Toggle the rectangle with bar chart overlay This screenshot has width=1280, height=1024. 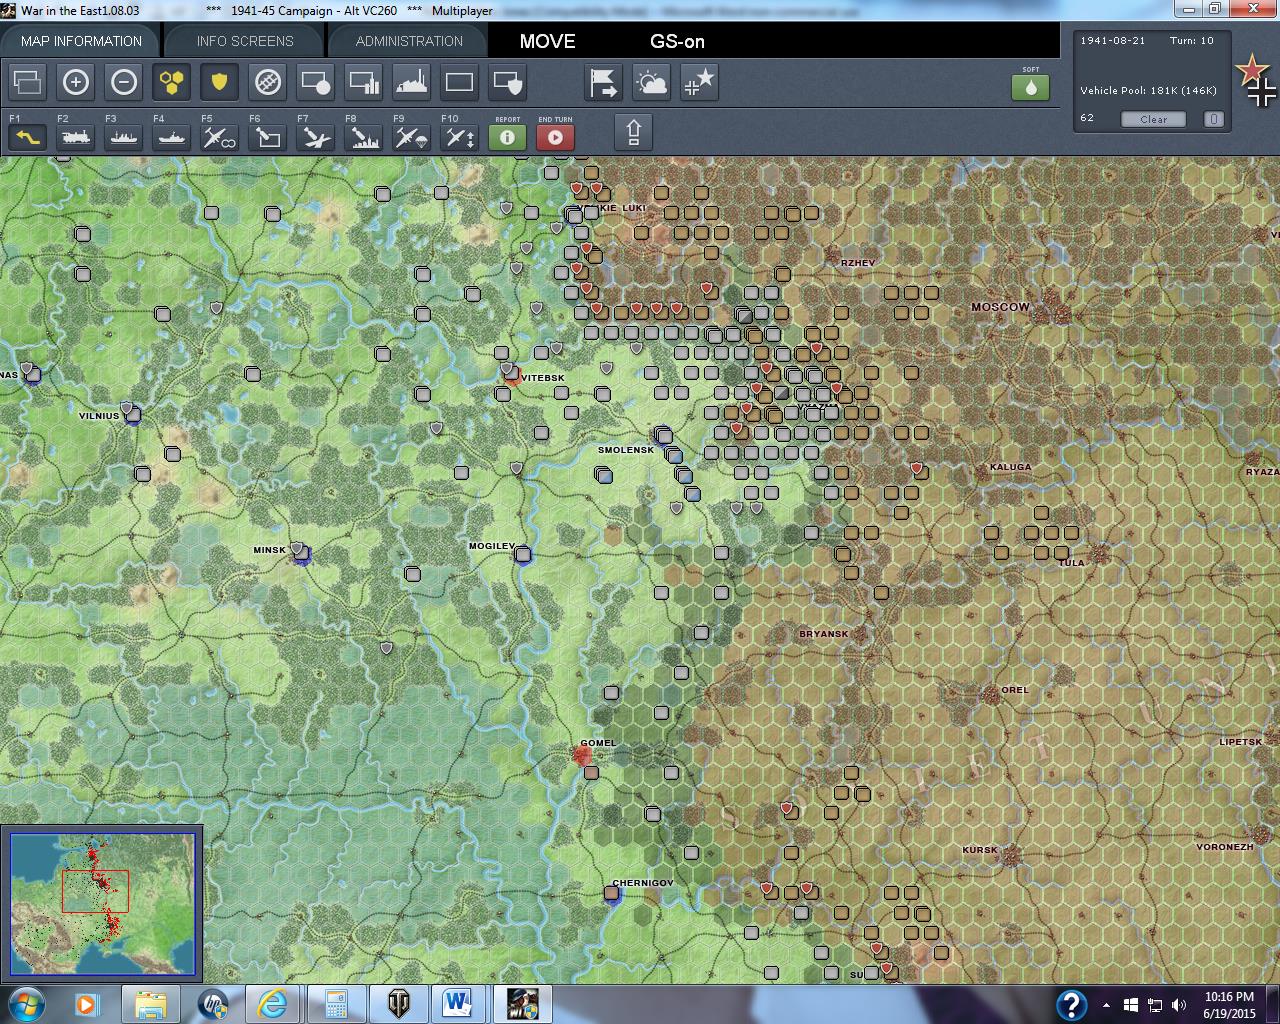coord(363,82)
